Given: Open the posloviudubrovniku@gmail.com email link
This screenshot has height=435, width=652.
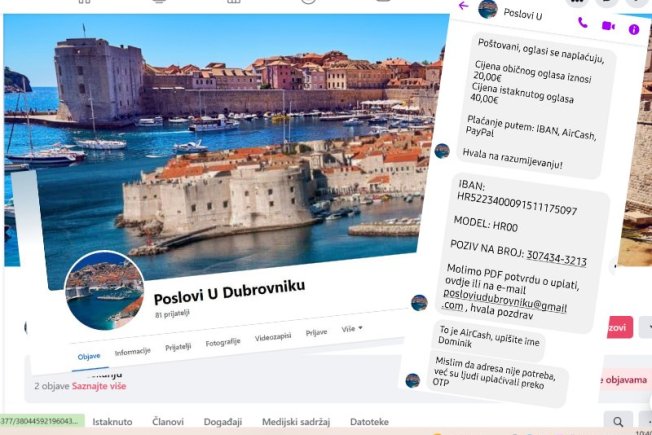Looking at the screenshot, I should pos(504,301).
